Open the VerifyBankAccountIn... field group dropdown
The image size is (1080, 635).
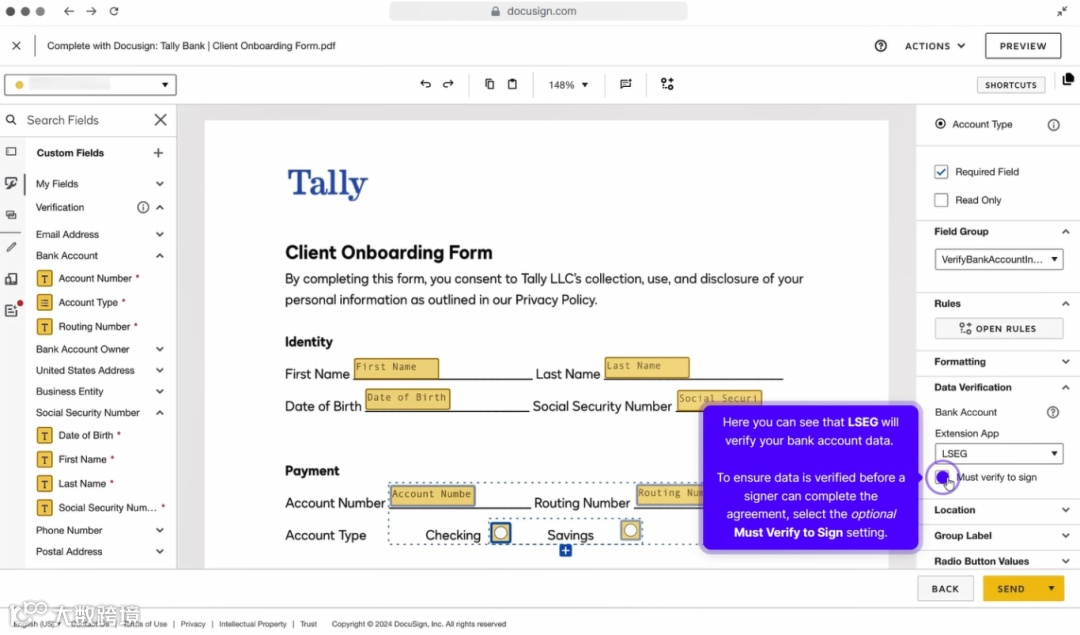click(x=999, y=260)
